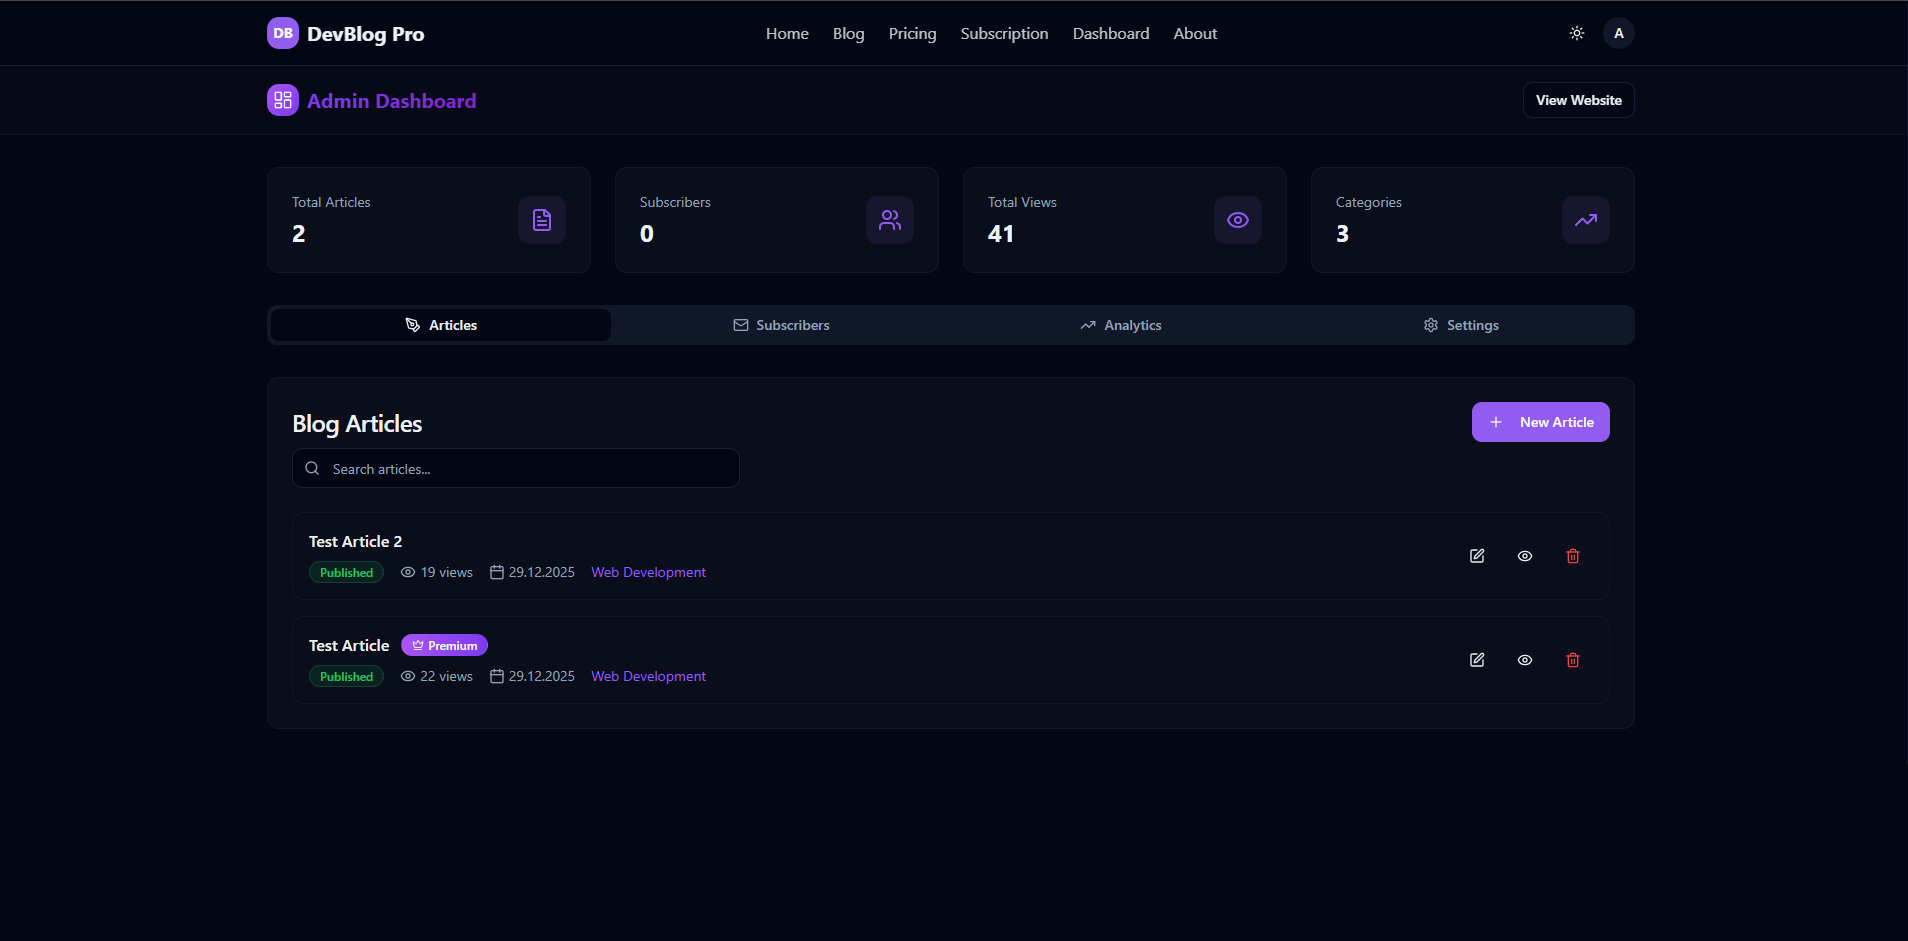The width and height of the screenshot is (1908, 941).
Task: Click the Total Articles document icon
Action: [541, 220]
